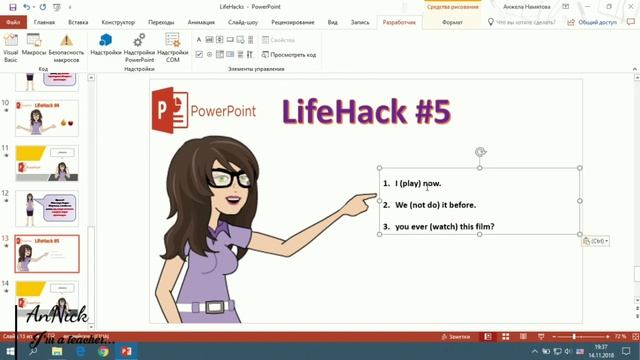Switch to the Главная tab
The image size is (640, 360).
coord(44,22)
